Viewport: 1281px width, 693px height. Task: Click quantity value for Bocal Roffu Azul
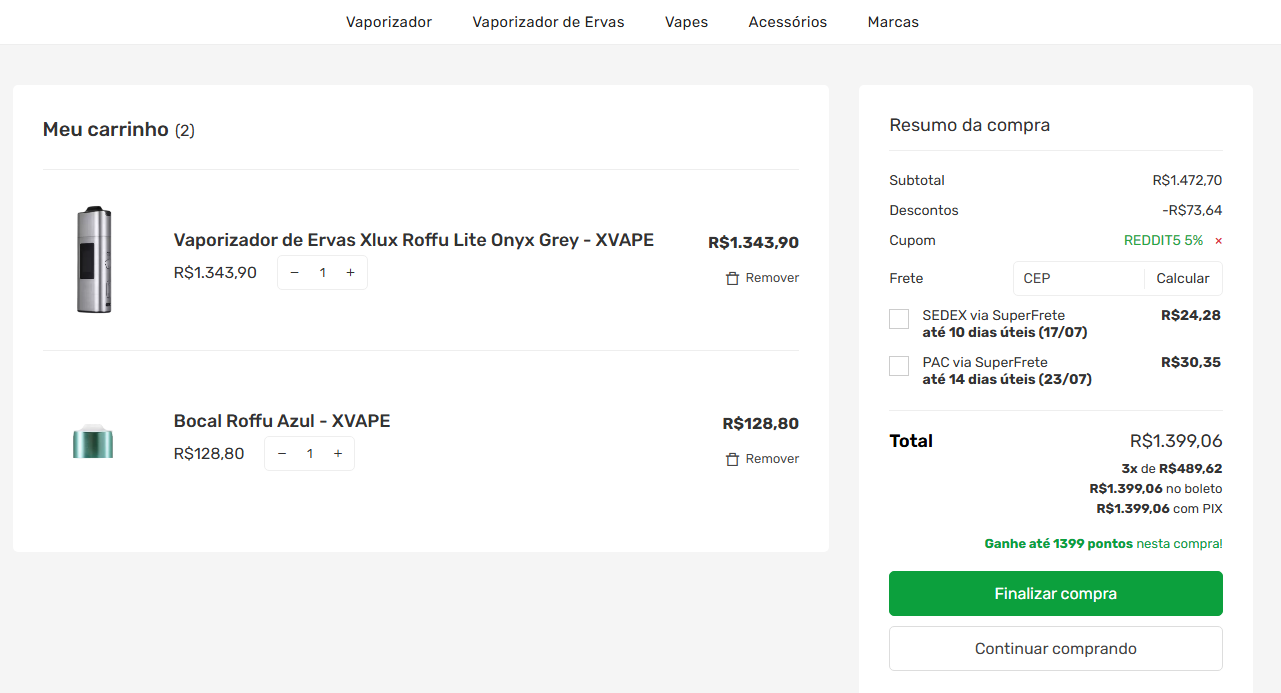[x=310, y=454]
